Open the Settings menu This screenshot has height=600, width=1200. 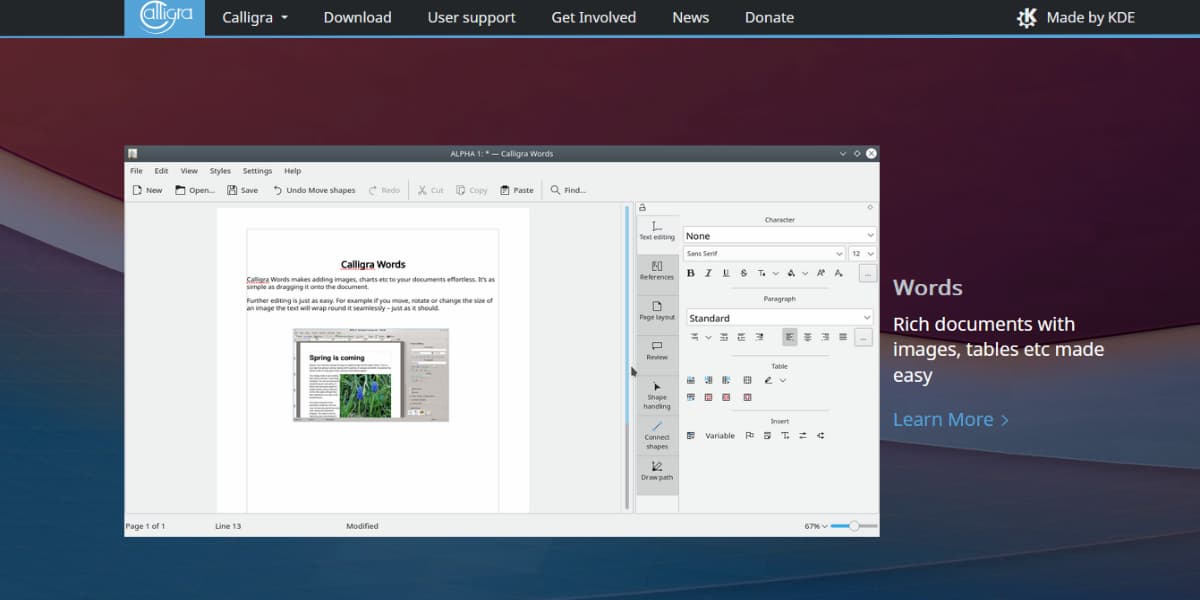pos(257,171)
